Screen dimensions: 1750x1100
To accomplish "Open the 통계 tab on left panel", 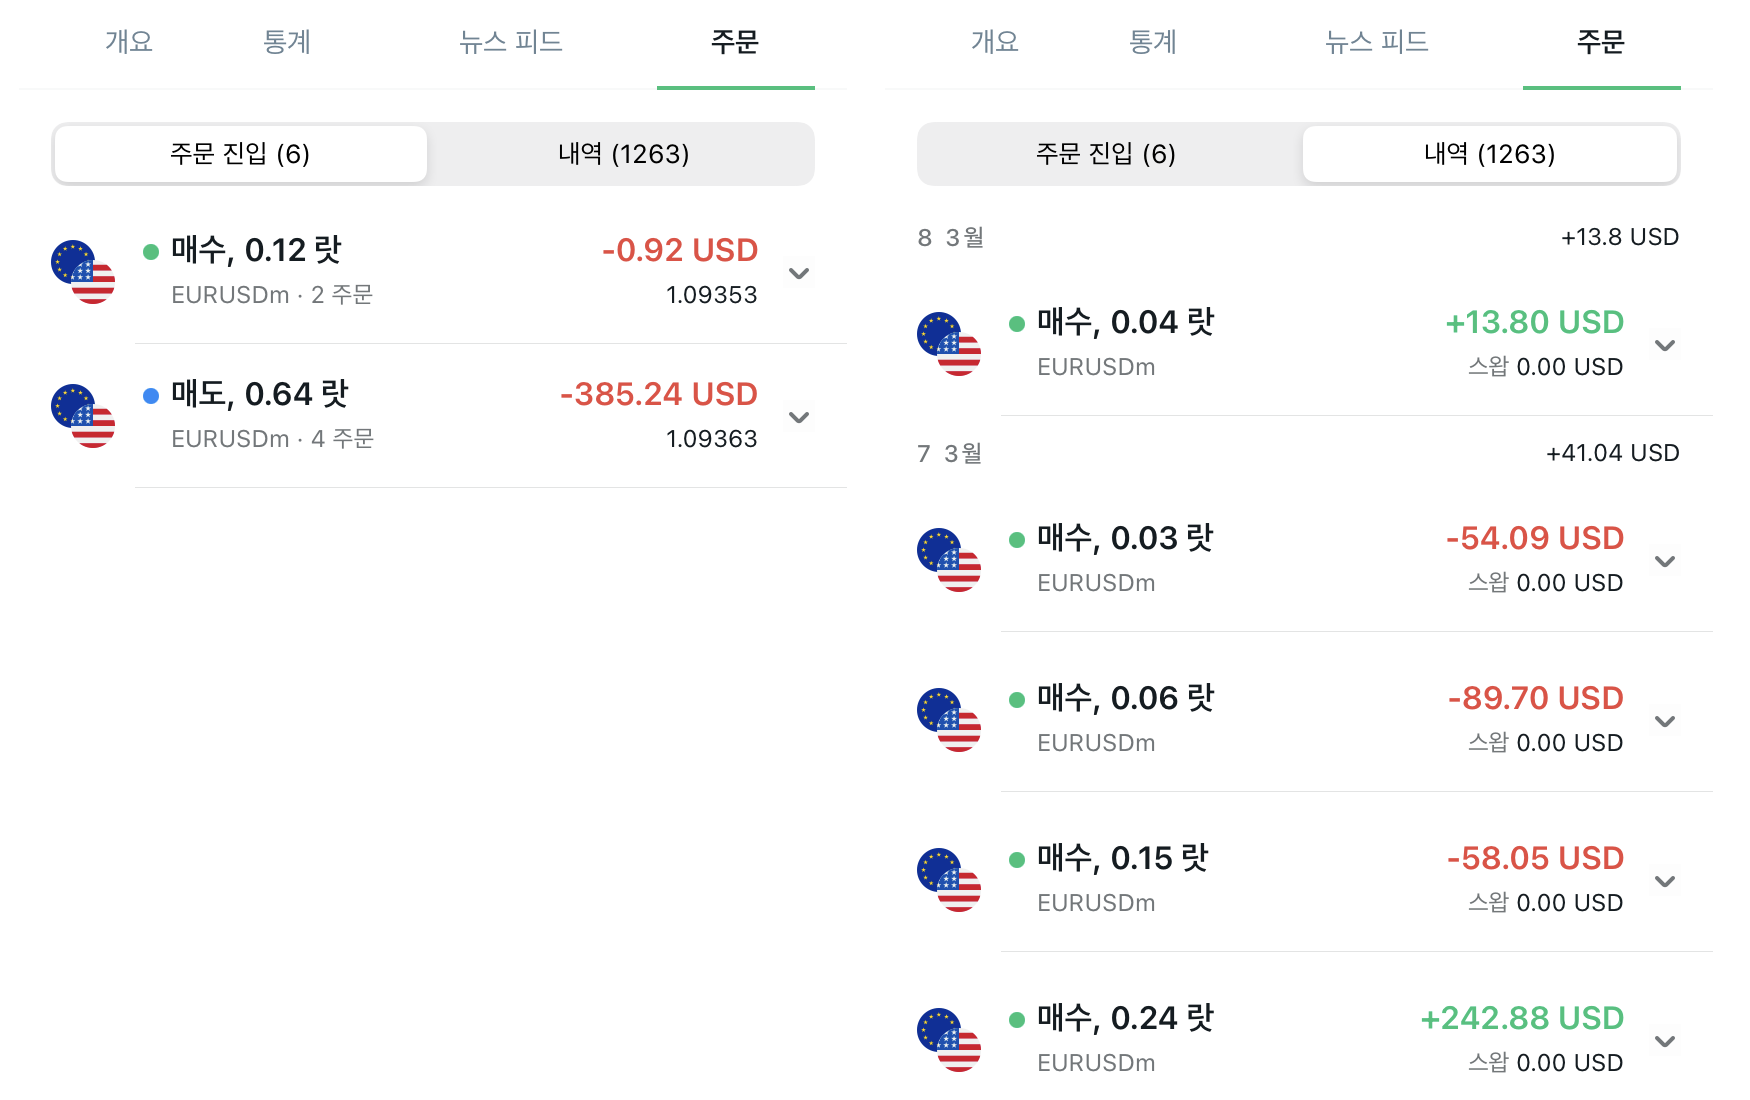I will point(287,42).
